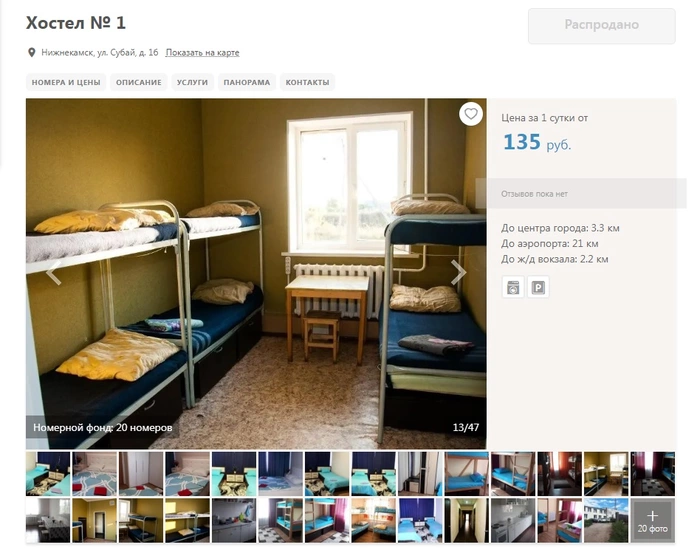Add hostel to favorites with heart icon

tap(471, 114)
